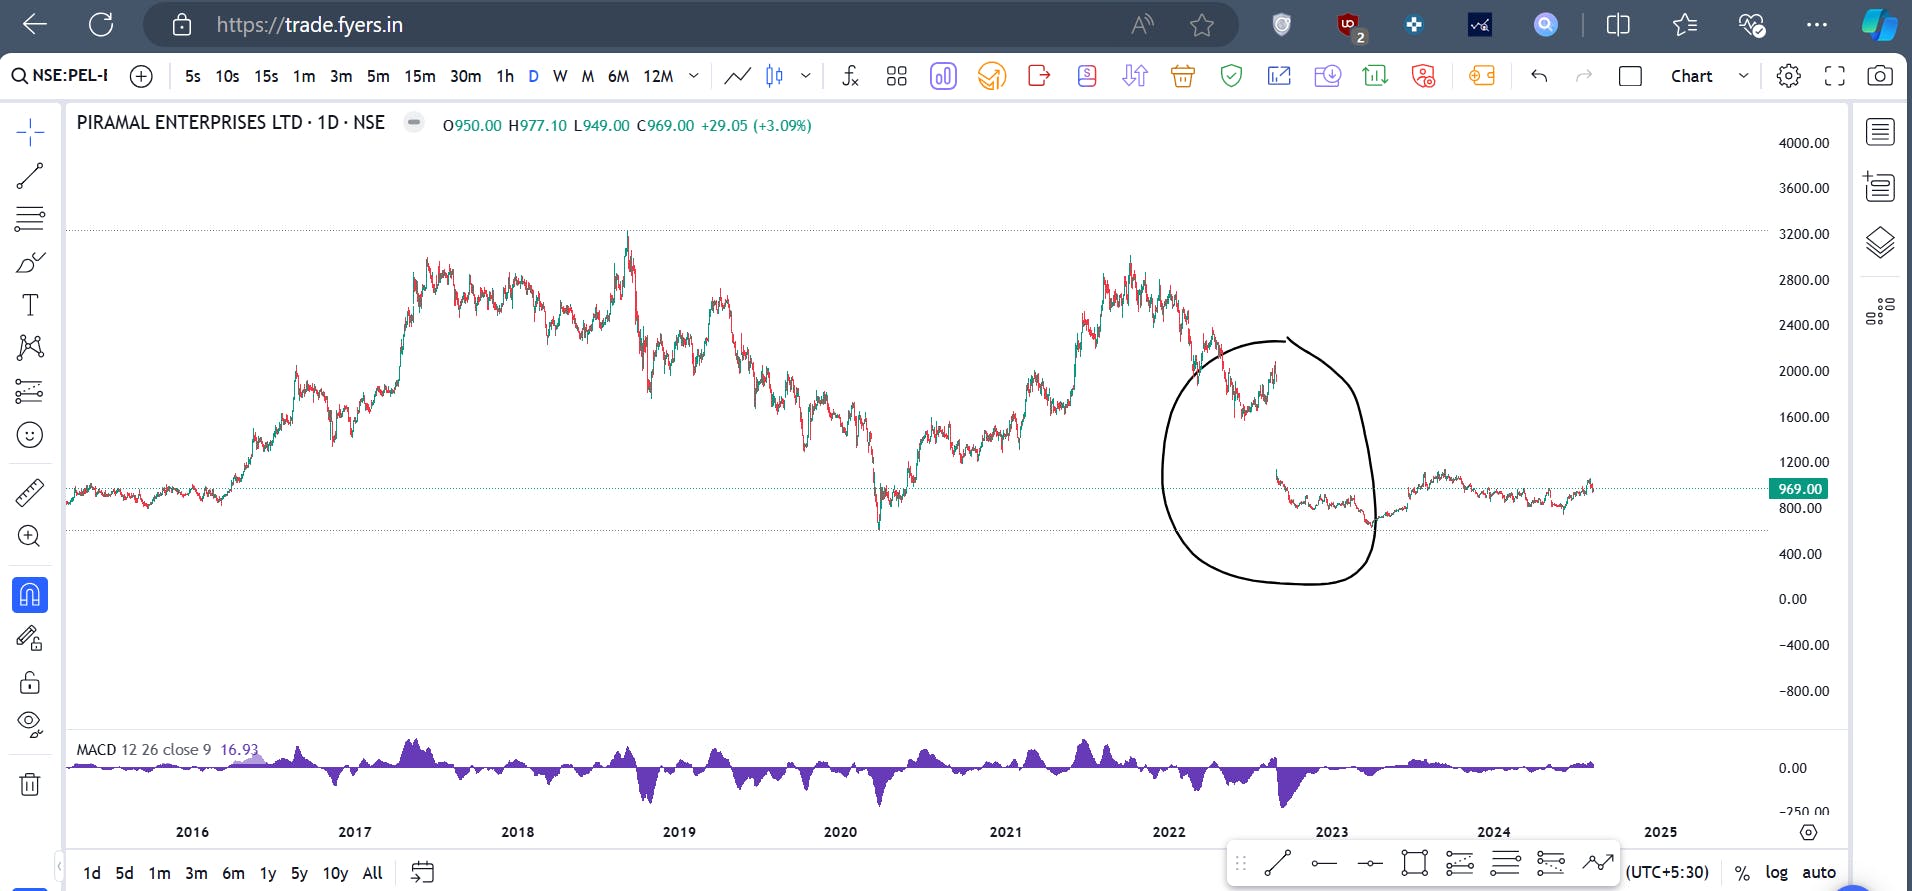Image resolution: width=1912 pixels, height=891 pixels.
Task: Select the chart layout square icon
Action: point(1630,76)
